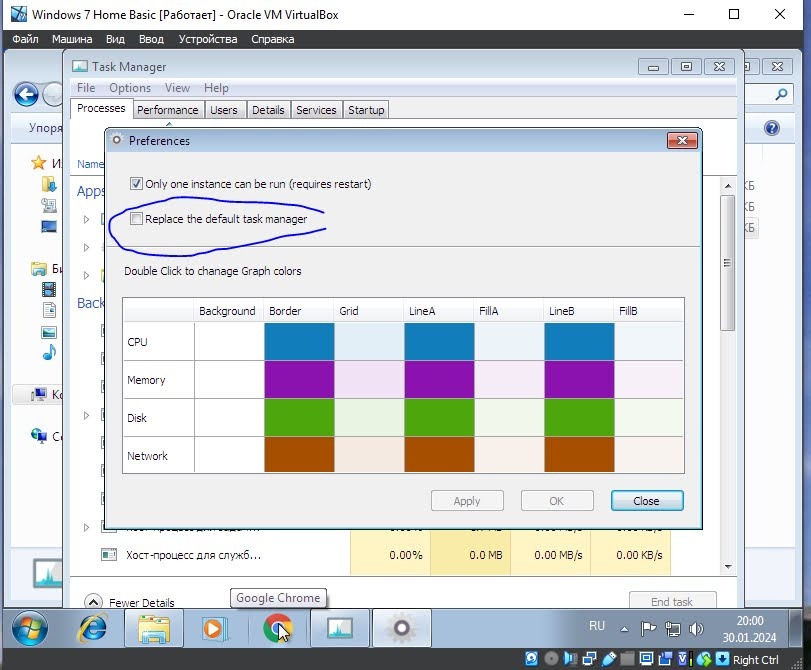Close Preferences with red X button

(682, 140)
